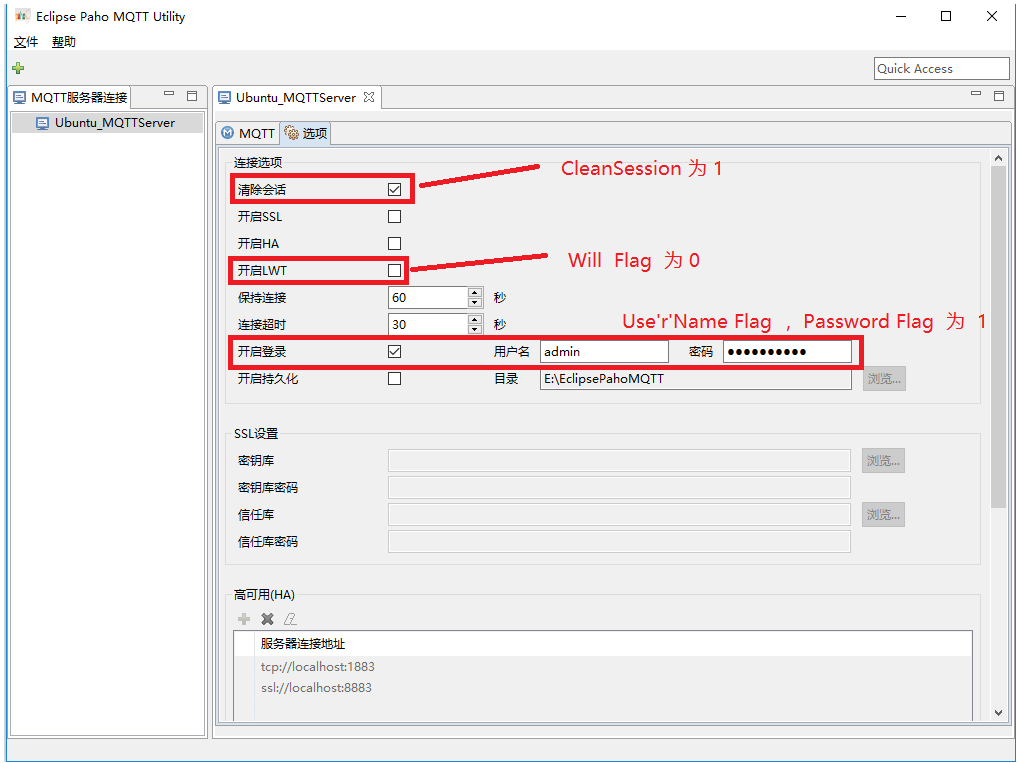Open the 帮助 menu

tap(64, 42)
